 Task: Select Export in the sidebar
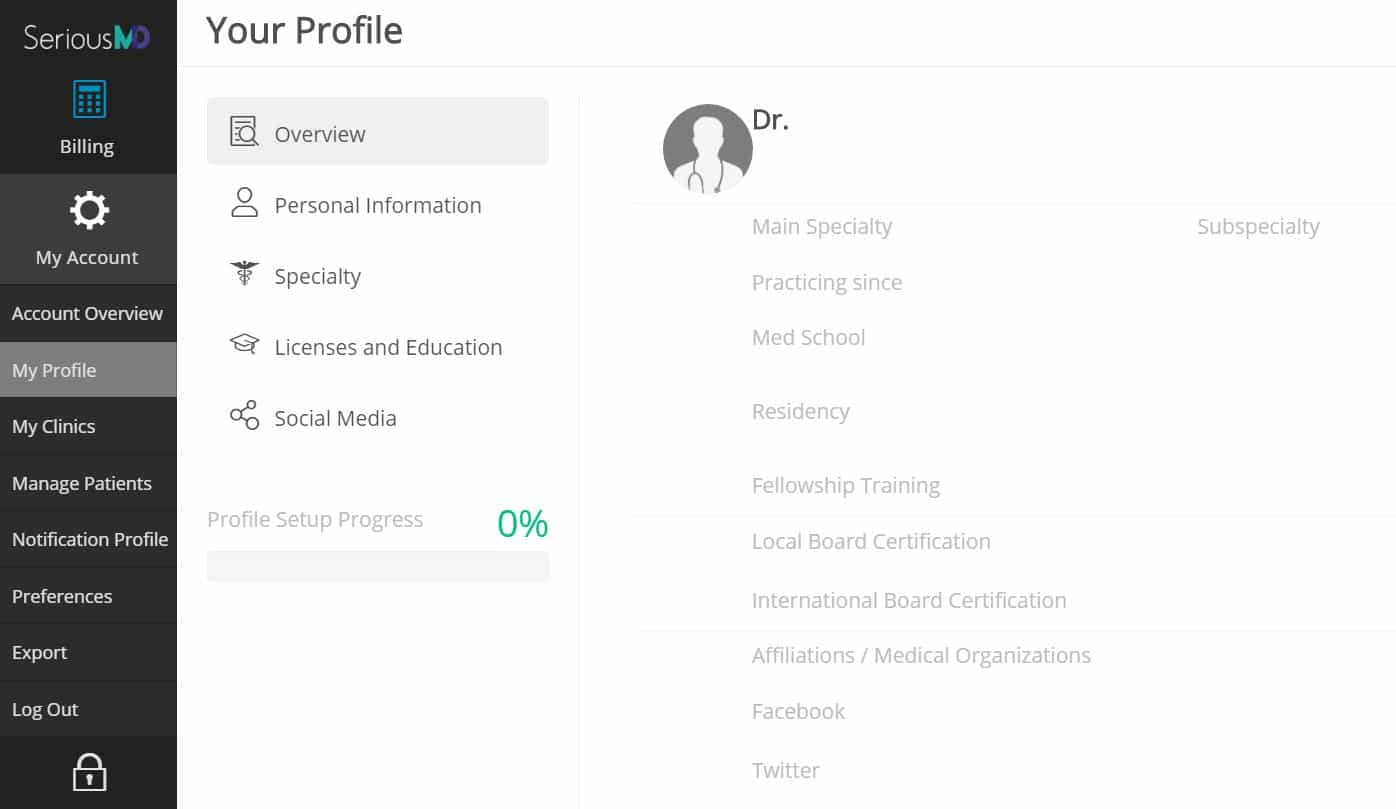(x=88, y=652)
